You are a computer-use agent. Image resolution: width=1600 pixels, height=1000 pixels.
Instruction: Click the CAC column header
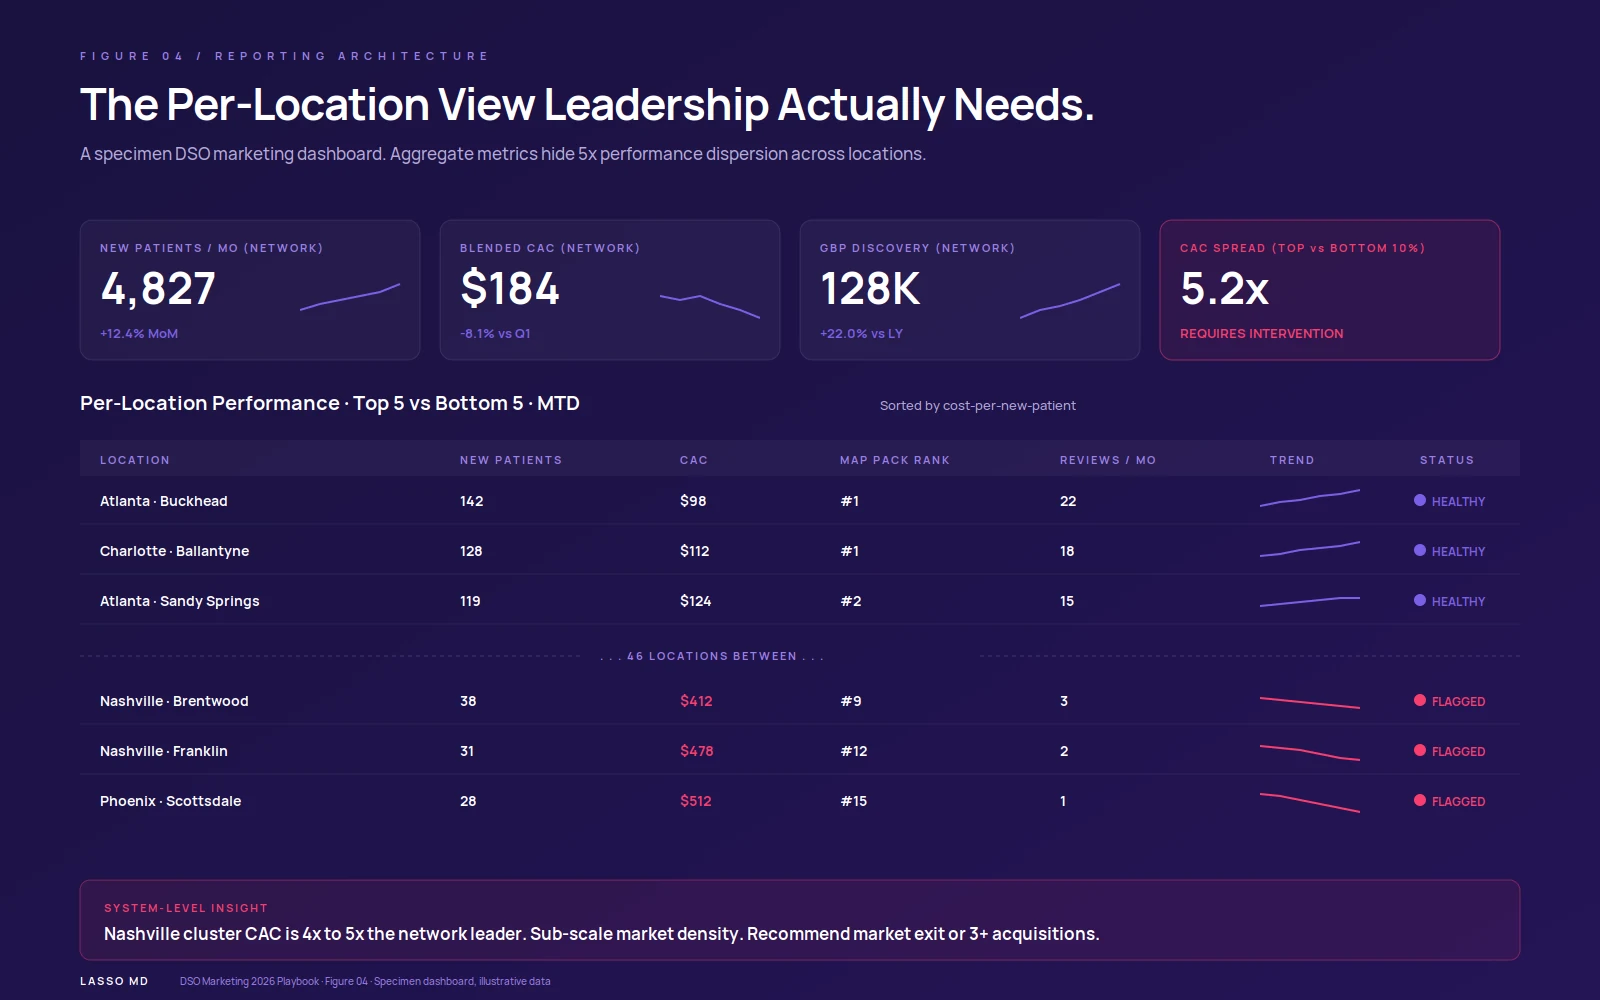[694, 460]
